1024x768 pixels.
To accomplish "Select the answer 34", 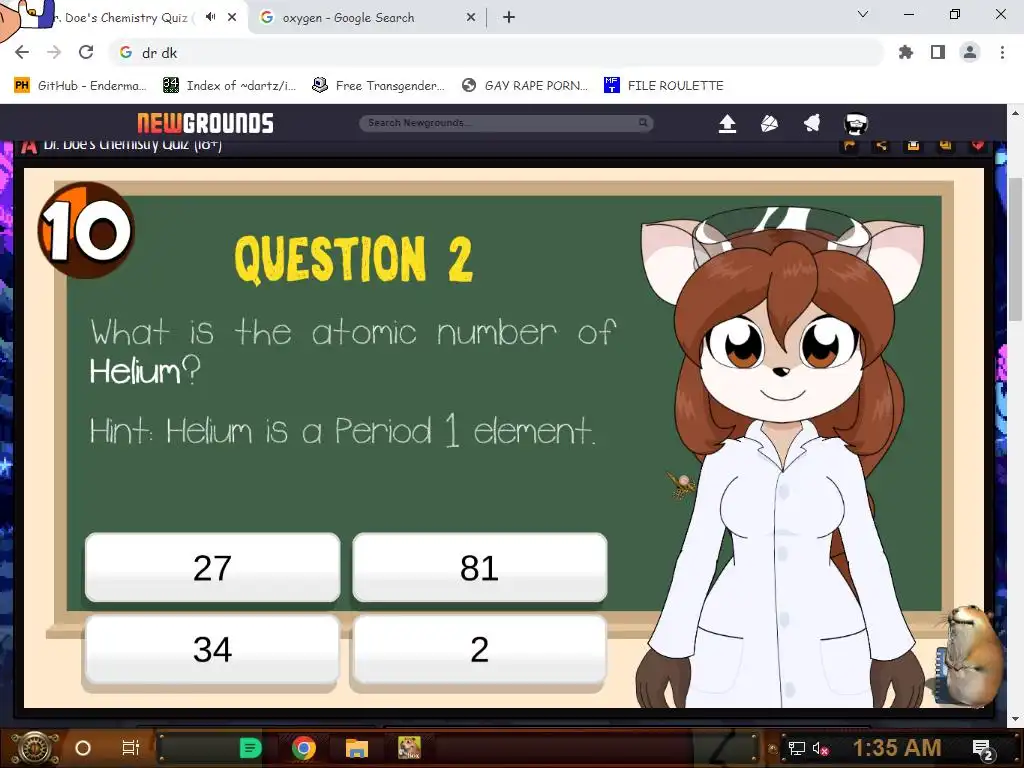I will (x=212, y=649).
